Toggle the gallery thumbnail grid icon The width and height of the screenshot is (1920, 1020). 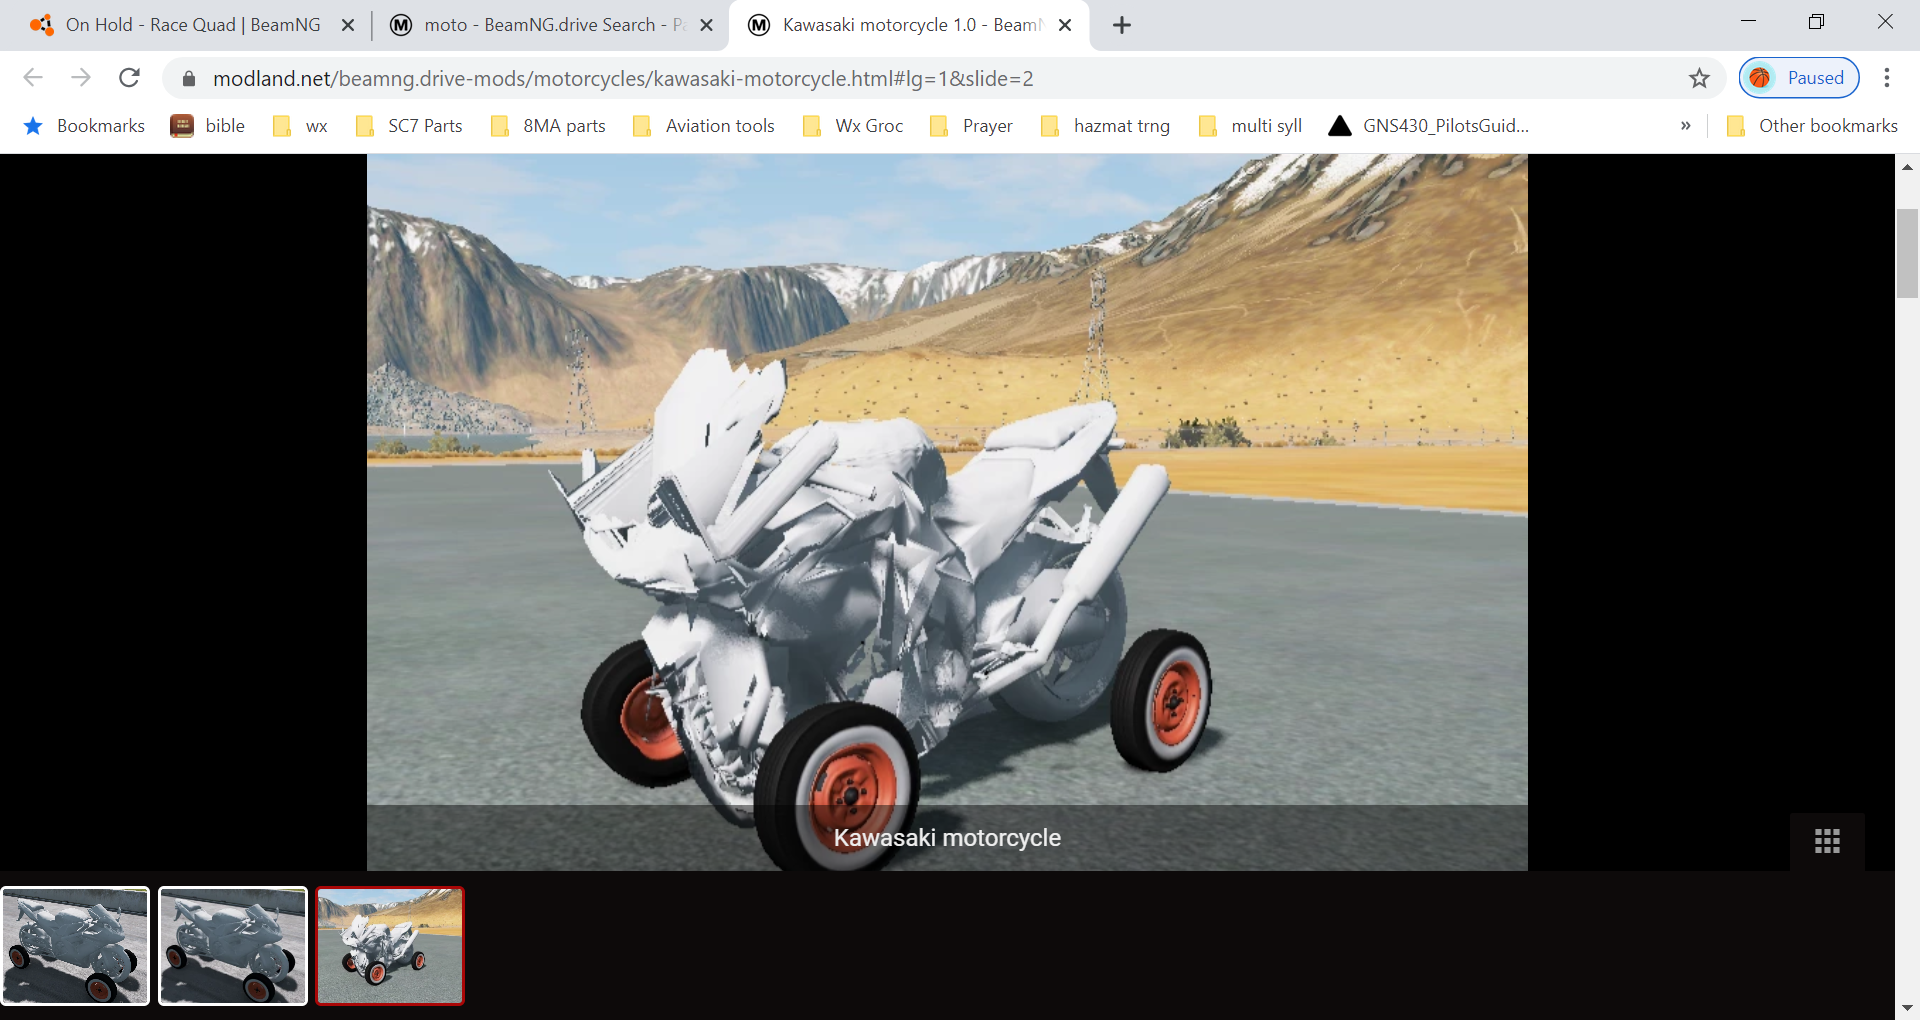point(1827,841)
